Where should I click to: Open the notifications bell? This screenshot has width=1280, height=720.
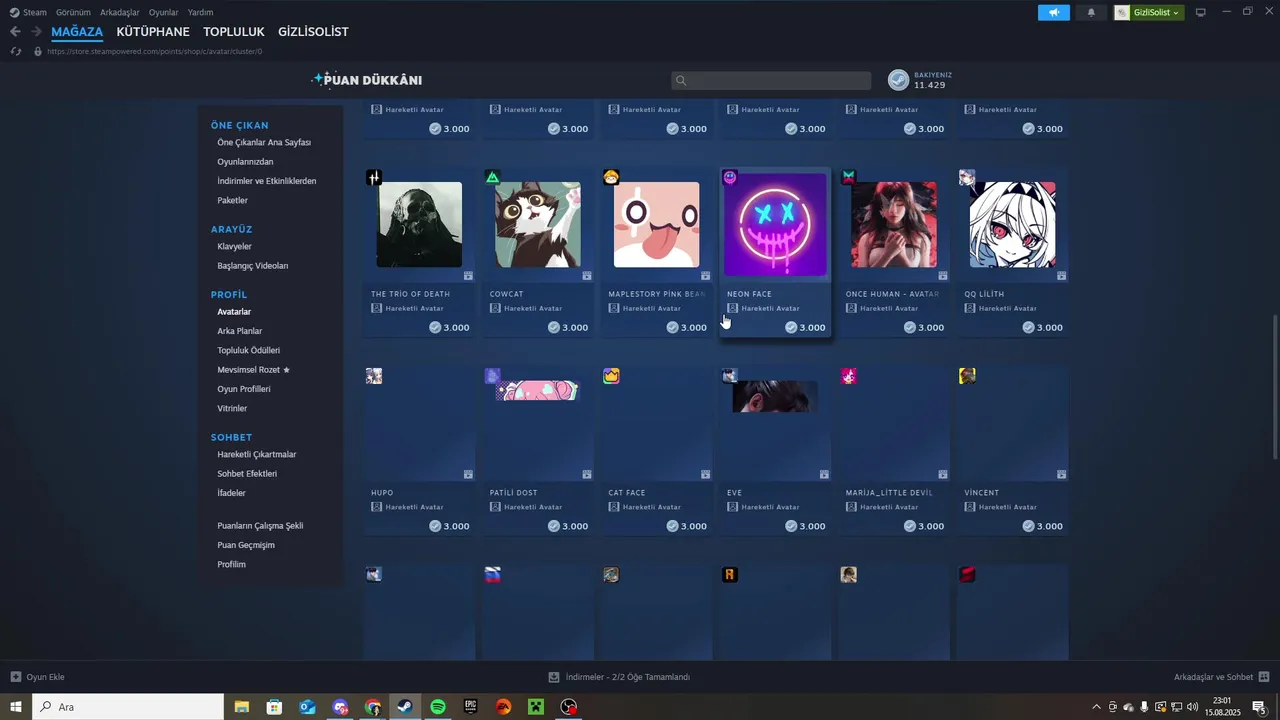(1091, 12)
